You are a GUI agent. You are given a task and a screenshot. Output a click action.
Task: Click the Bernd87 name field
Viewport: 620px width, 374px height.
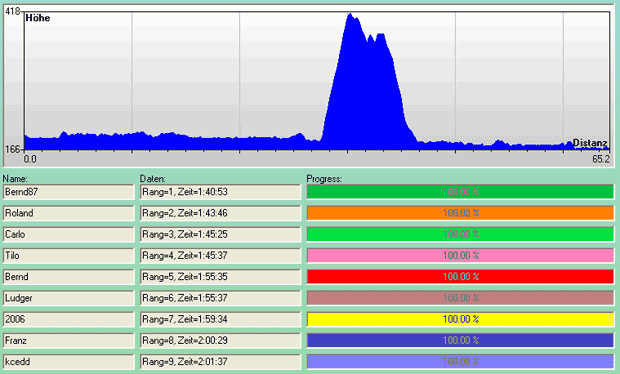[69, 192]
